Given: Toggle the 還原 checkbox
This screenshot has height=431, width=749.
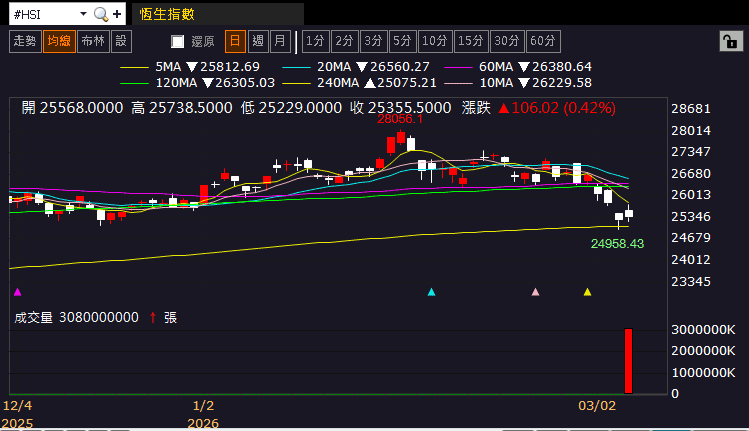Looking at the screenshot, I should tap(178, 42).
